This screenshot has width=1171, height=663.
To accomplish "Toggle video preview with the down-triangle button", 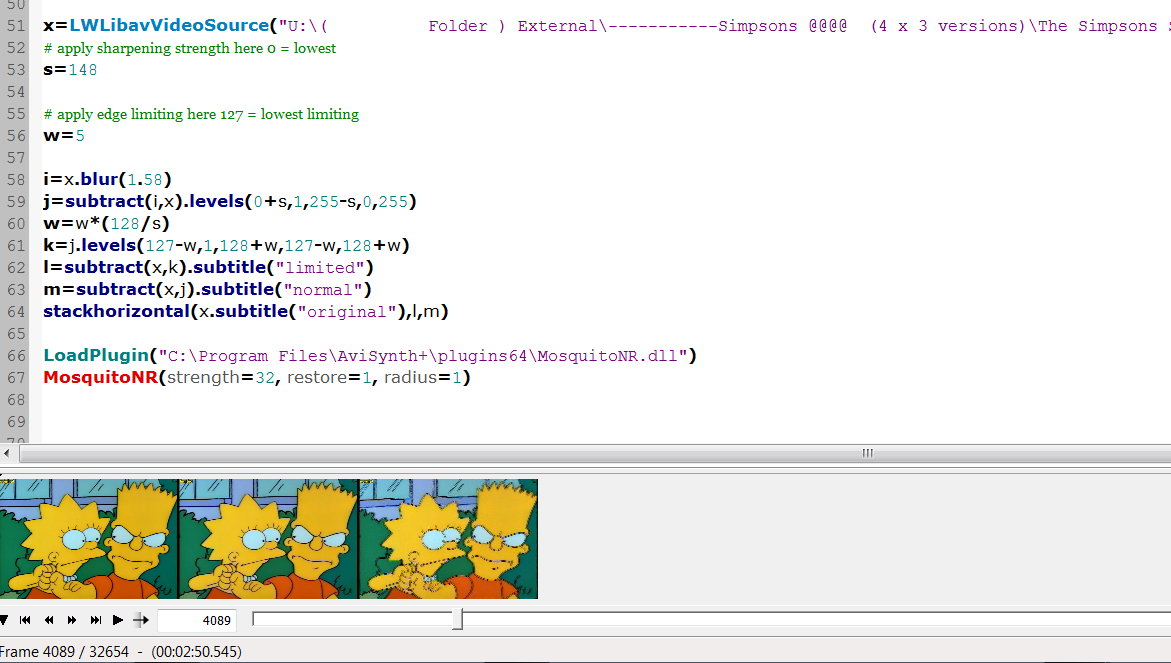I will point(4,620).
